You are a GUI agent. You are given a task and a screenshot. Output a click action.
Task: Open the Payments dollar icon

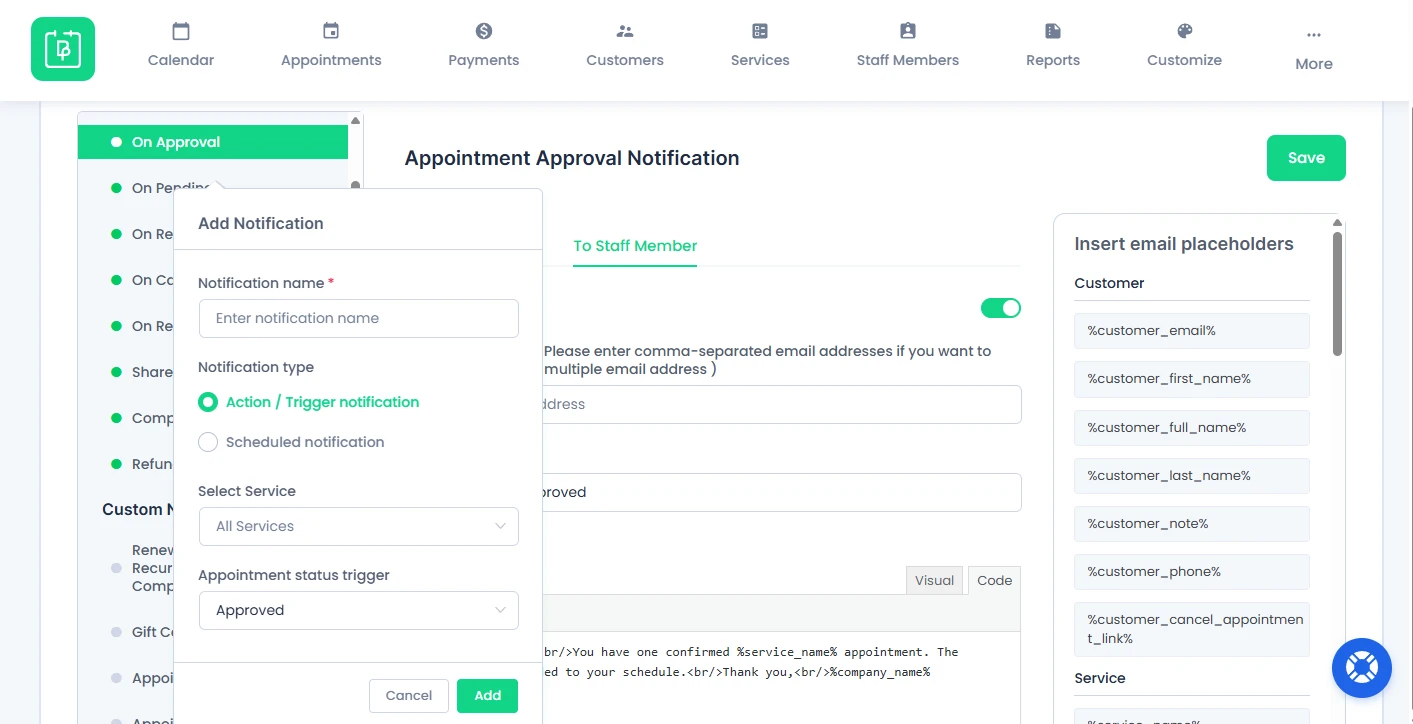(x=484, y=31)
